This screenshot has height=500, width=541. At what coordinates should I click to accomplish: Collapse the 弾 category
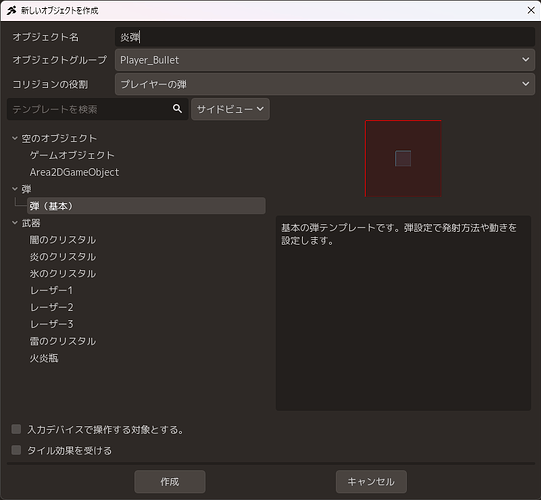click(15, 189)
